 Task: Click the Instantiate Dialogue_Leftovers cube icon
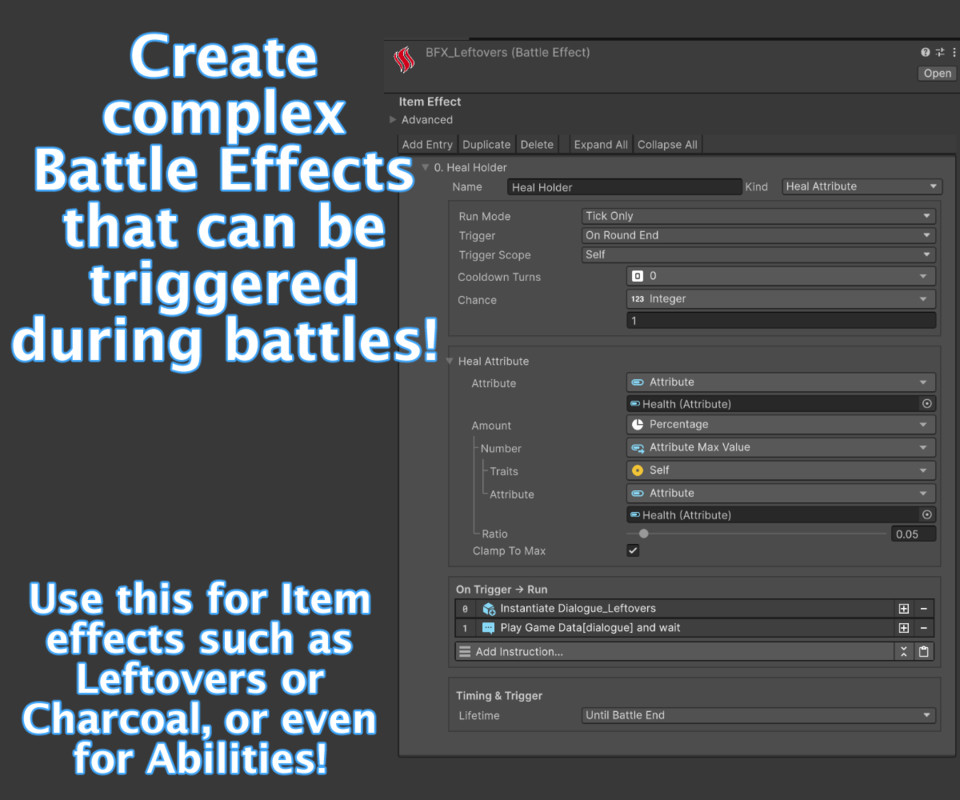(489, 608)
